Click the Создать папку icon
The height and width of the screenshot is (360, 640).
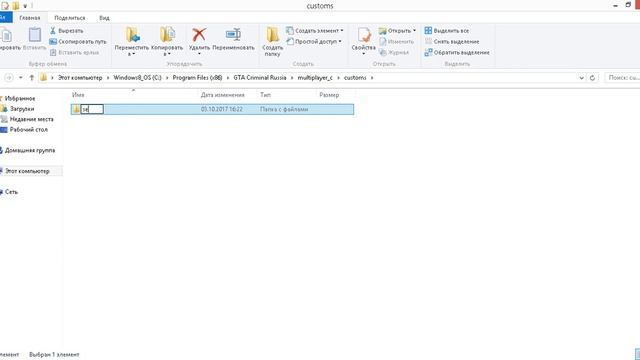tap(272, 35)
